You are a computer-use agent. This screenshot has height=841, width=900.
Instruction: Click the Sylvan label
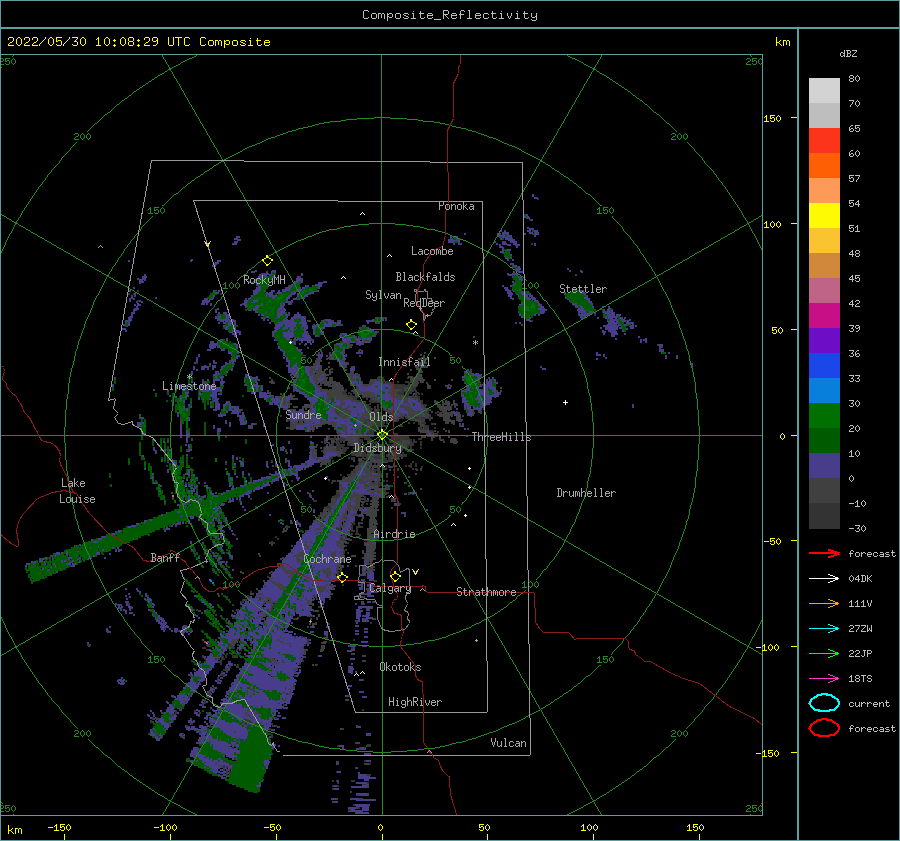383,295
